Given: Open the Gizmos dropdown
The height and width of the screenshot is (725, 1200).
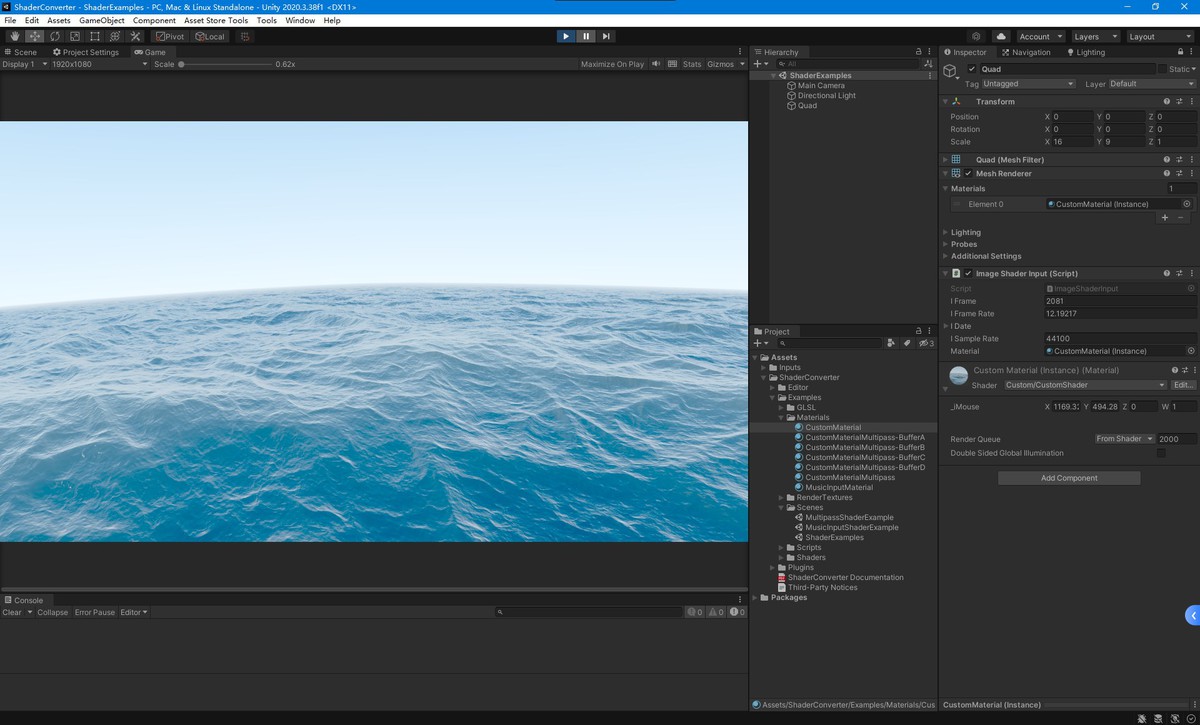Looking at the screenshot, I should point(724,64).
